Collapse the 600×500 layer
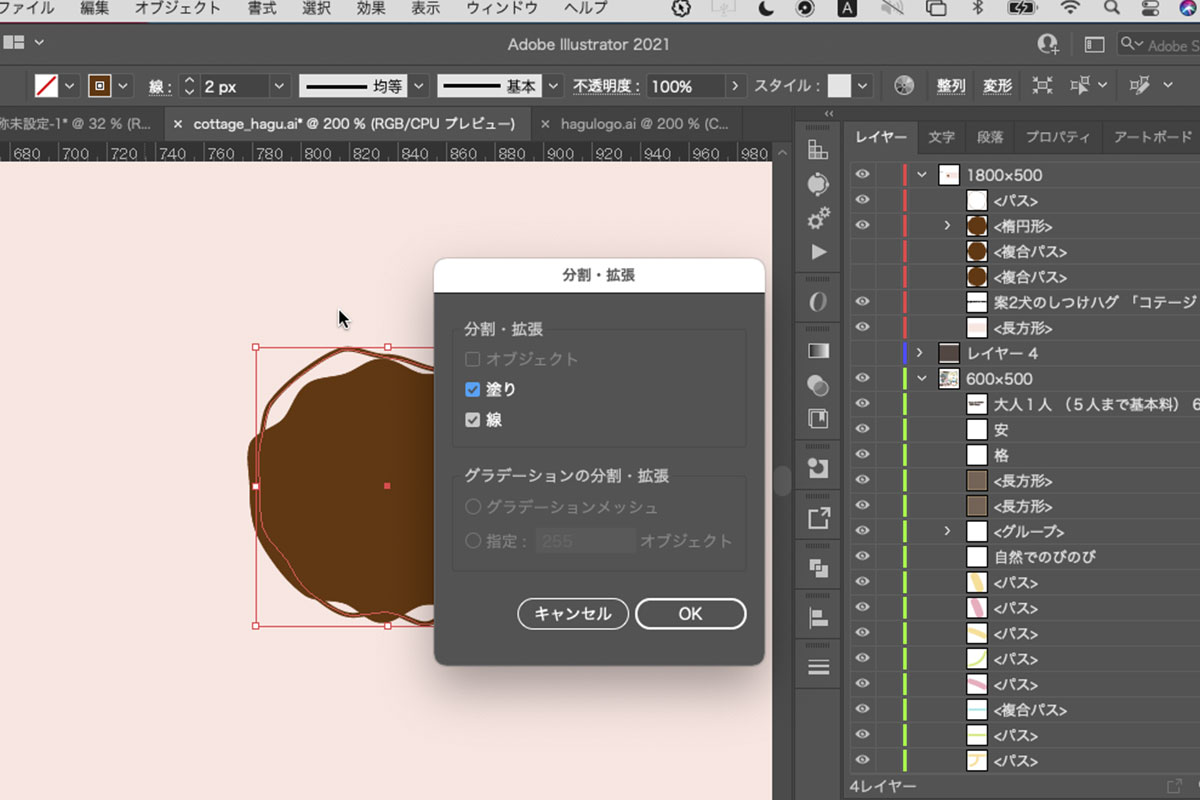 [921, 379]
